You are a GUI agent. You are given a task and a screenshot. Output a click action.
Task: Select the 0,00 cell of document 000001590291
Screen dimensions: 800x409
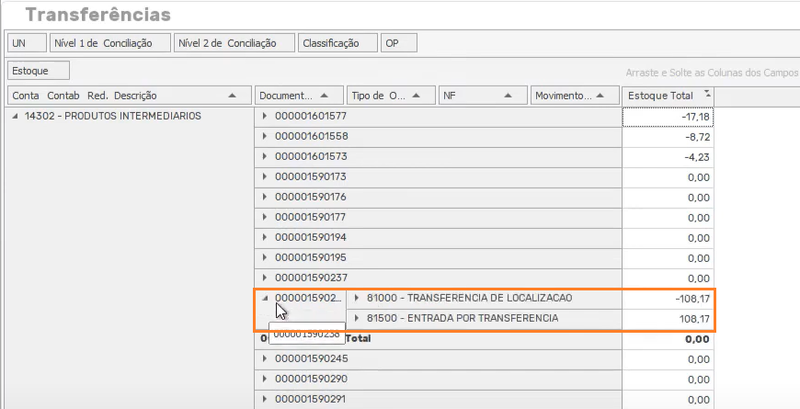tap(668, 400)
